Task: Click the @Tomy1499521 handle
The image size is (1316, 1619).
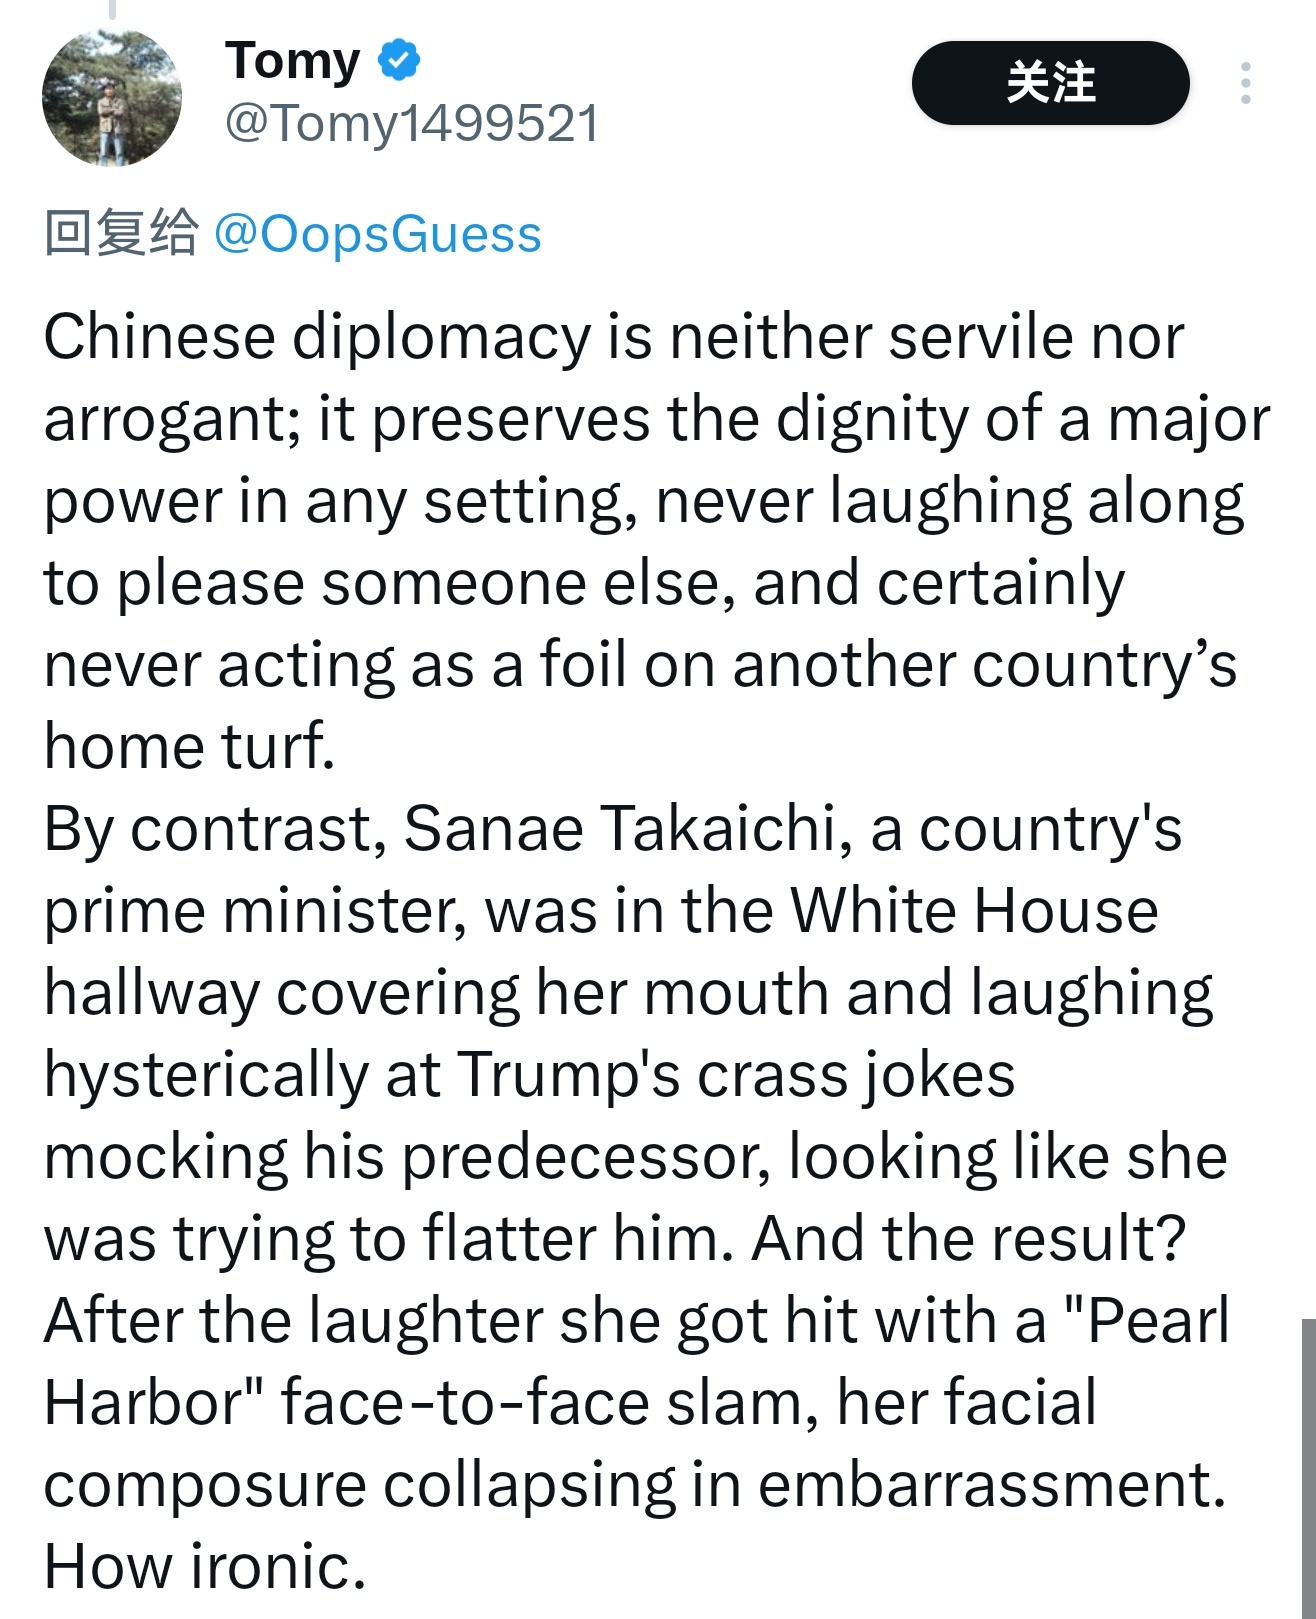Action: click(x=412, y=124)
